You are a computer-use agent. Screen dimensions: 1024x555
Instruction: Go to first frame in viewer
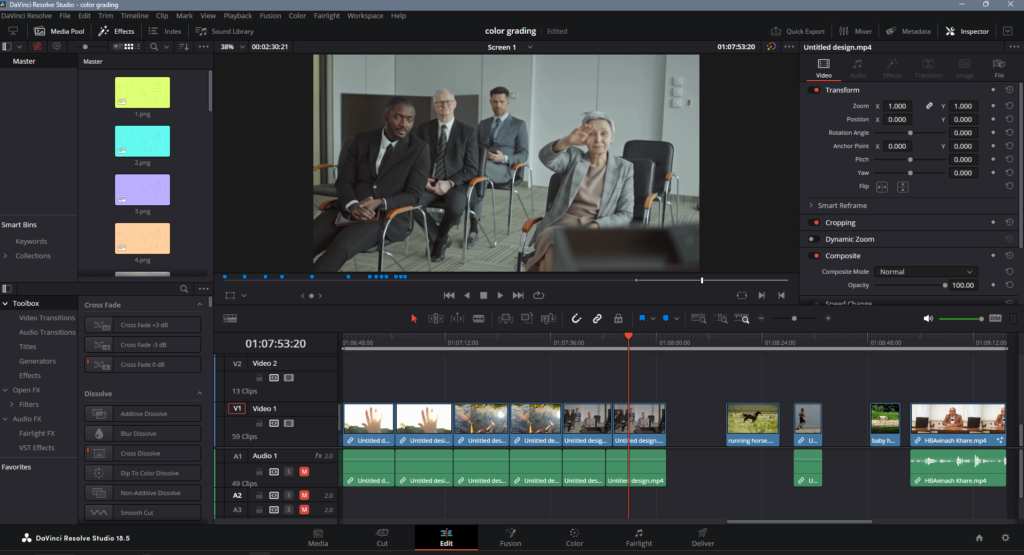tap(449, 295)
